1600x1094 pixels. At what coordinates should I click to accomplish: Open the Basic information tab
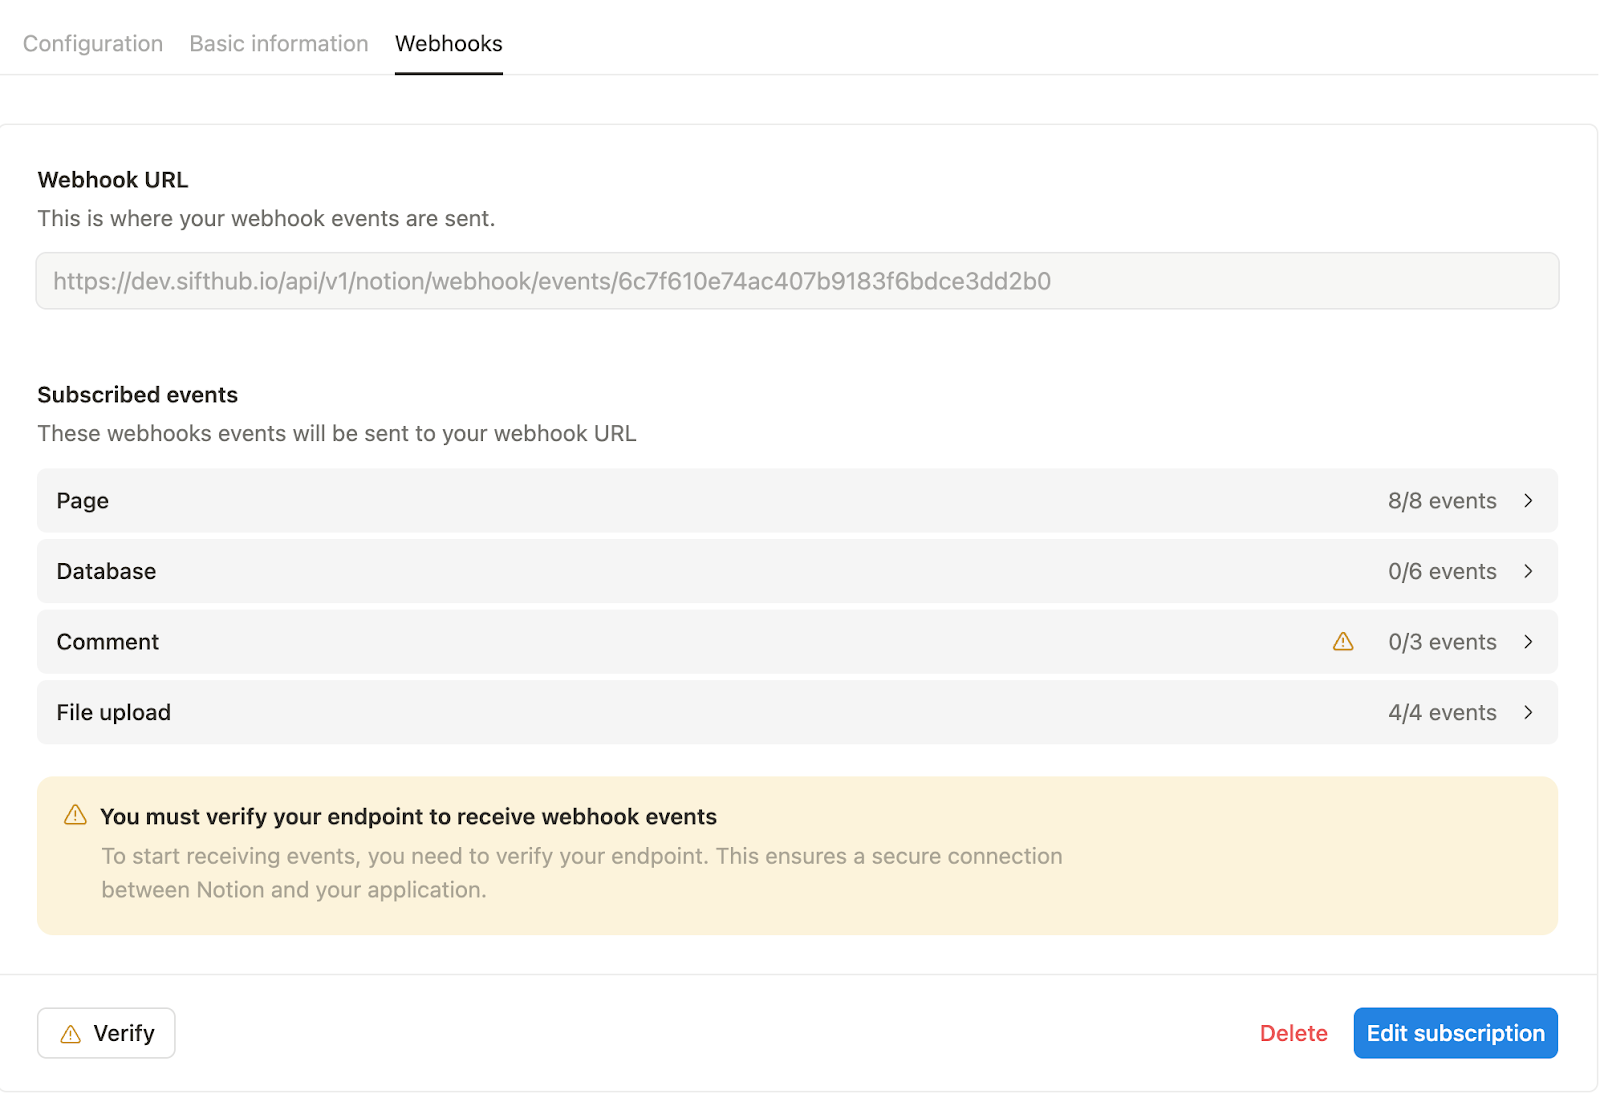click(279, 44)
